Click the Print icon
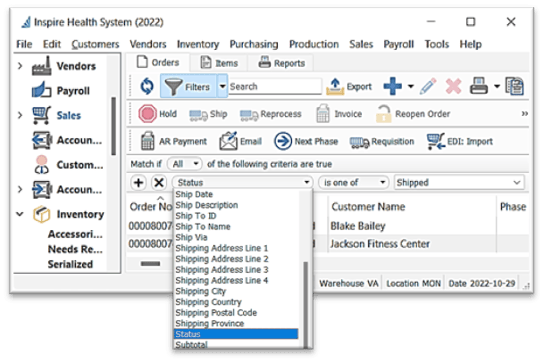 pyautogui.click(x=479, y=86)
